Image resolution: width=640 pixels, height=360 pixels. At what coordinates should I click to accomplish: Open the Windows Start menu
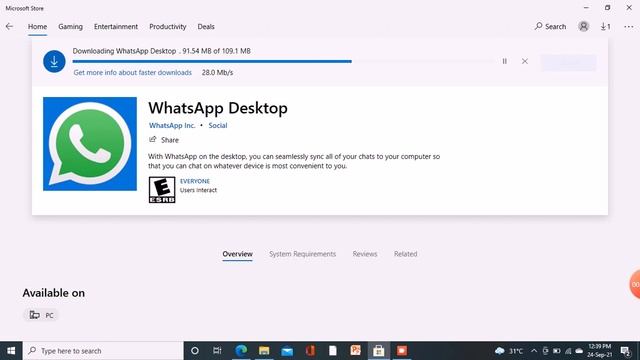point(11,351)
